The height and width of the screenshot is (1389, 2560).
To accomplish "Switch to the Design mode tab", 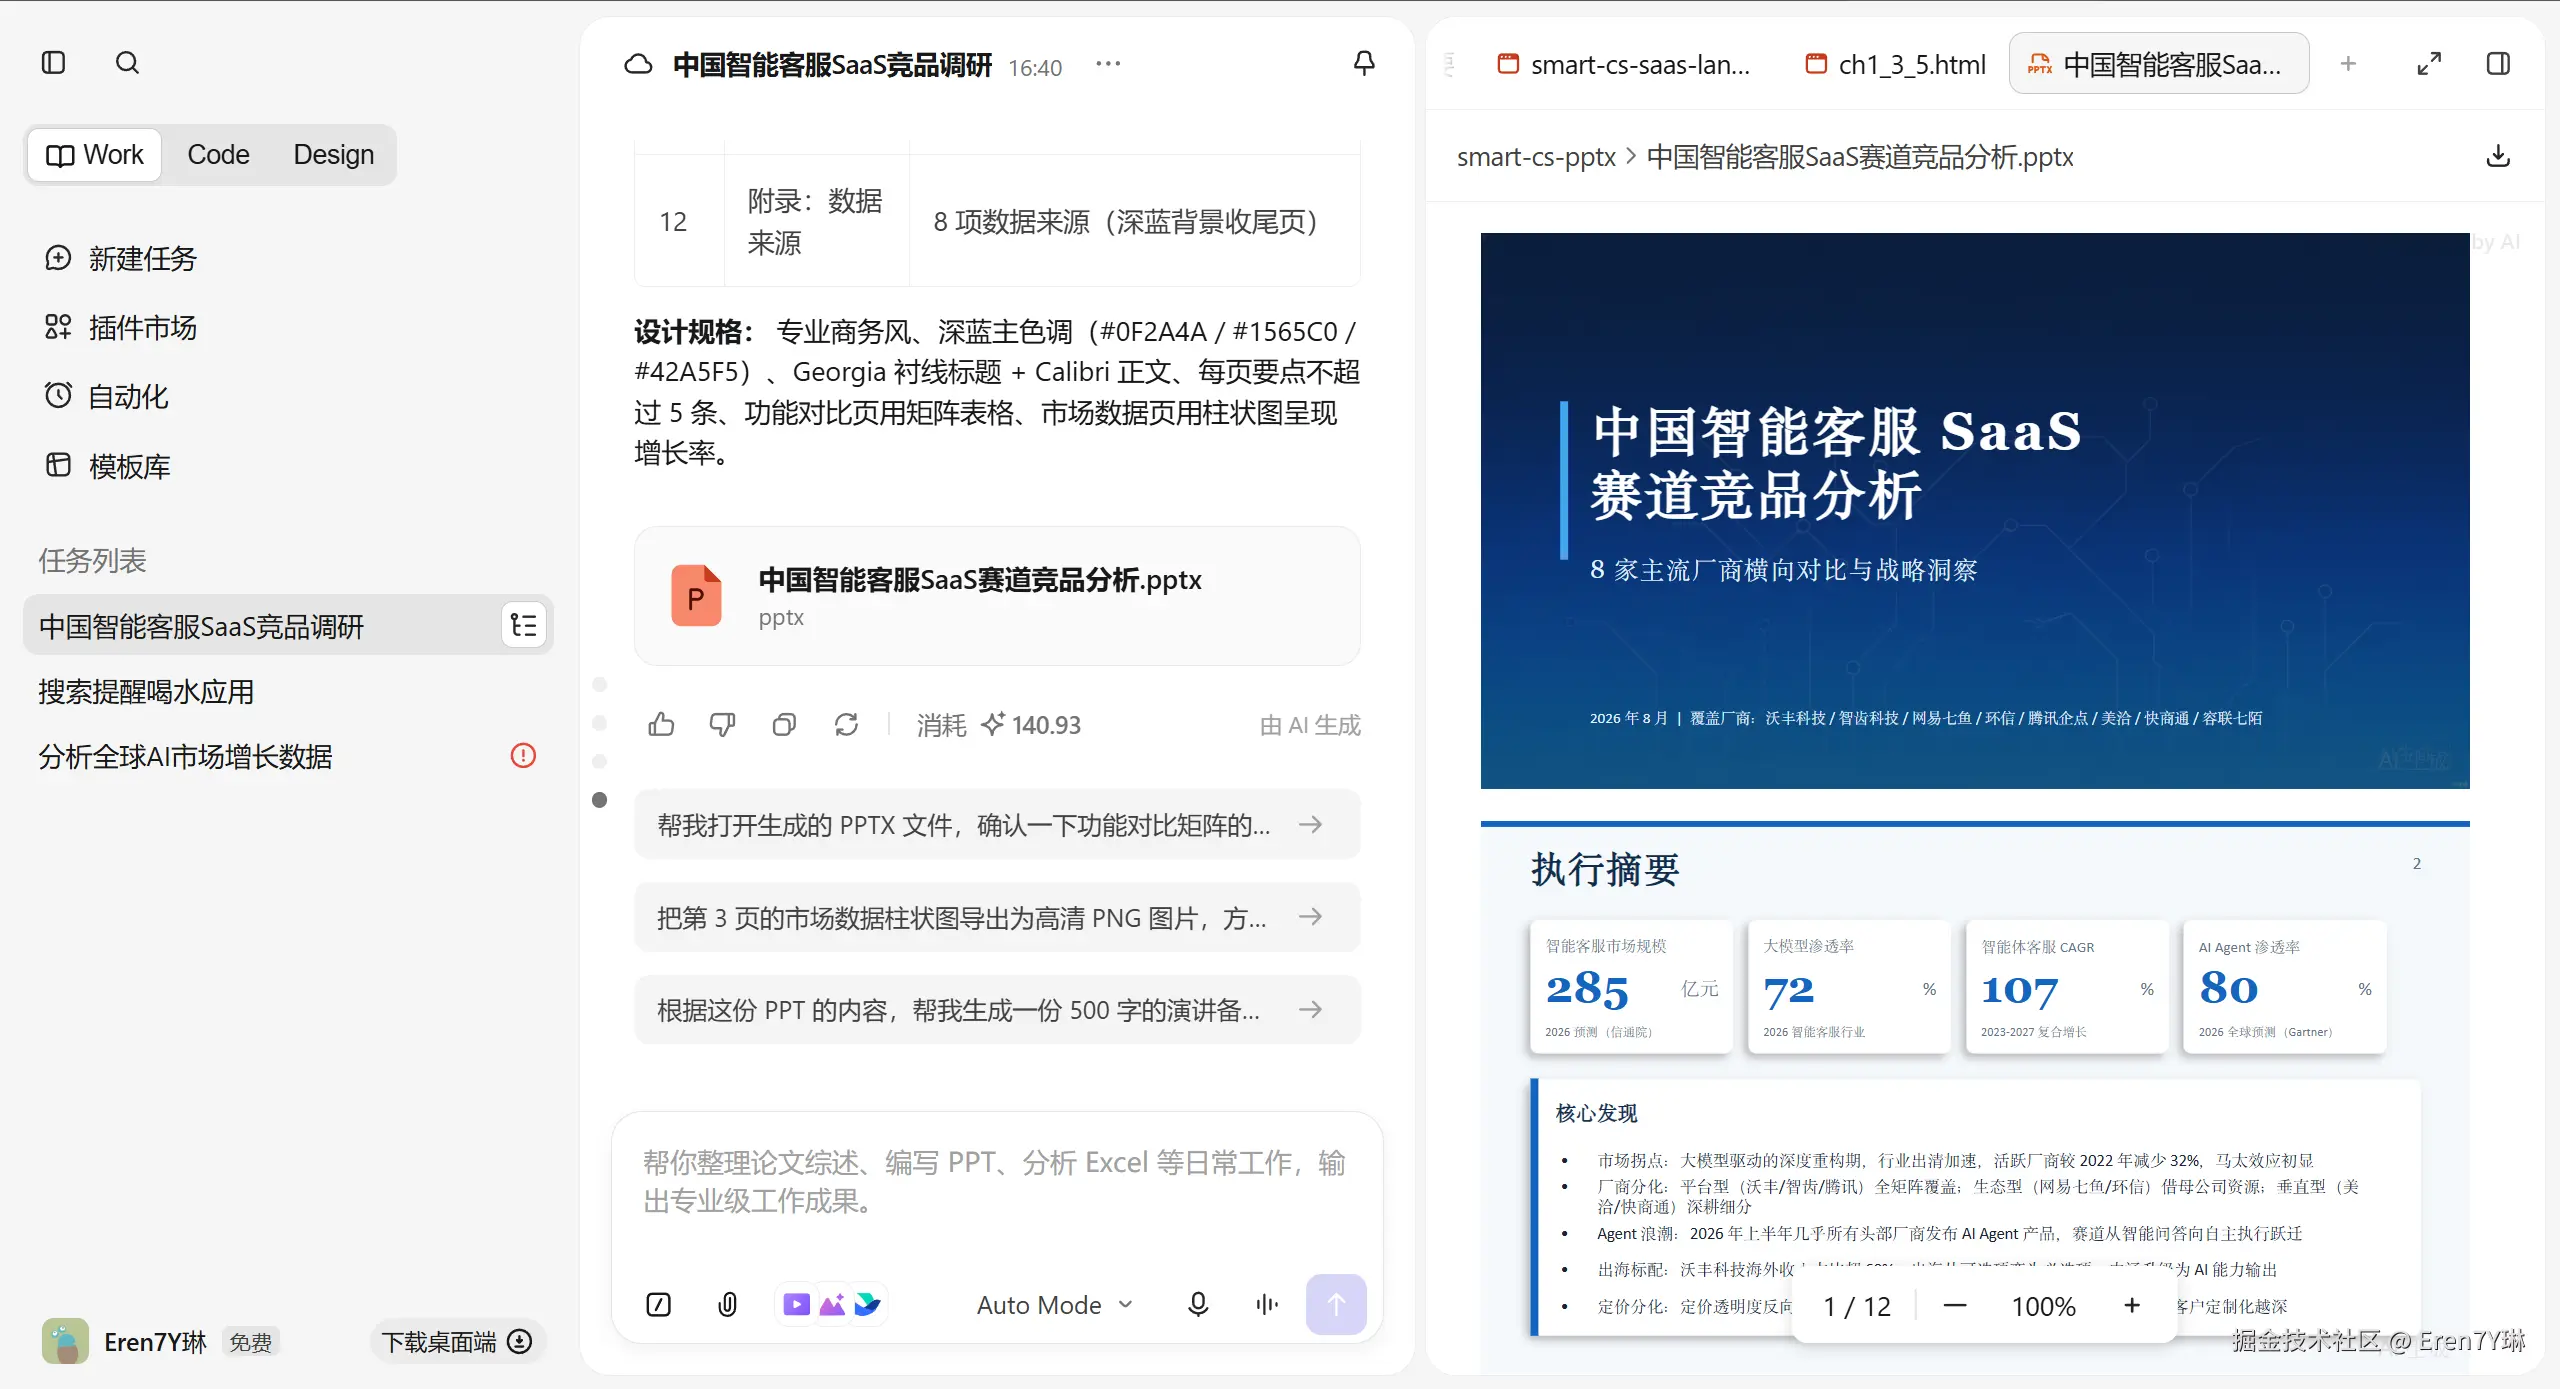I will click(x=333, y=155).
